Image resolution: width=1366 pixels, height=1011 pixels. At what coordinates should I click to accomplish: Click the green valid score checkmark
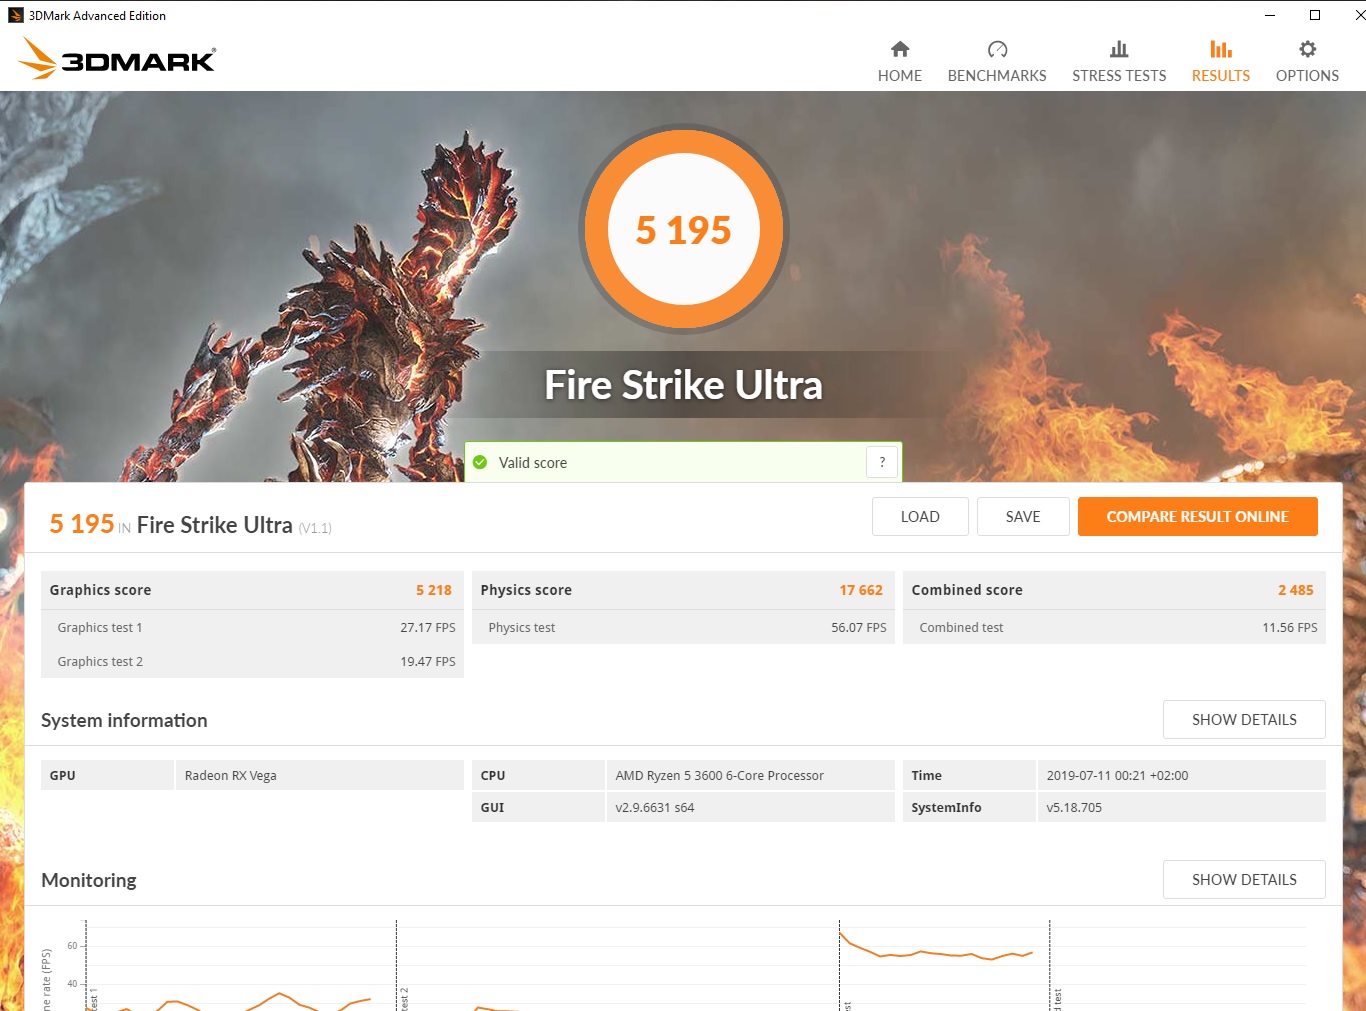click(x=480, y=462)
